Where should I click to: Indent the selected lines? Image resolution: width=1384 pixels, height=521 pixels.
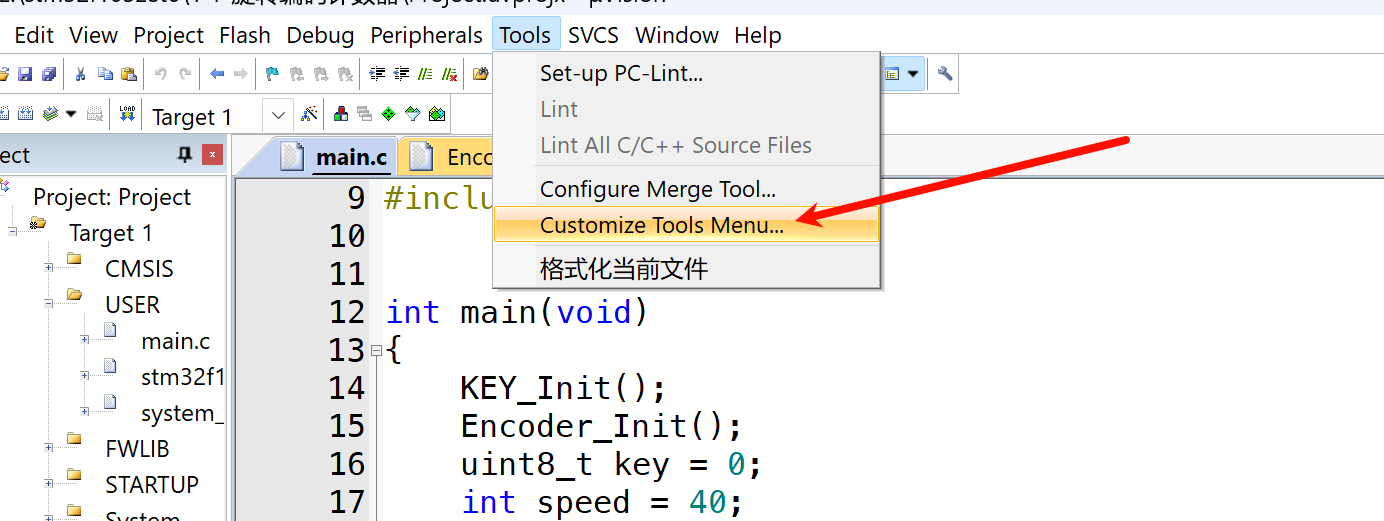coord(377,74)
